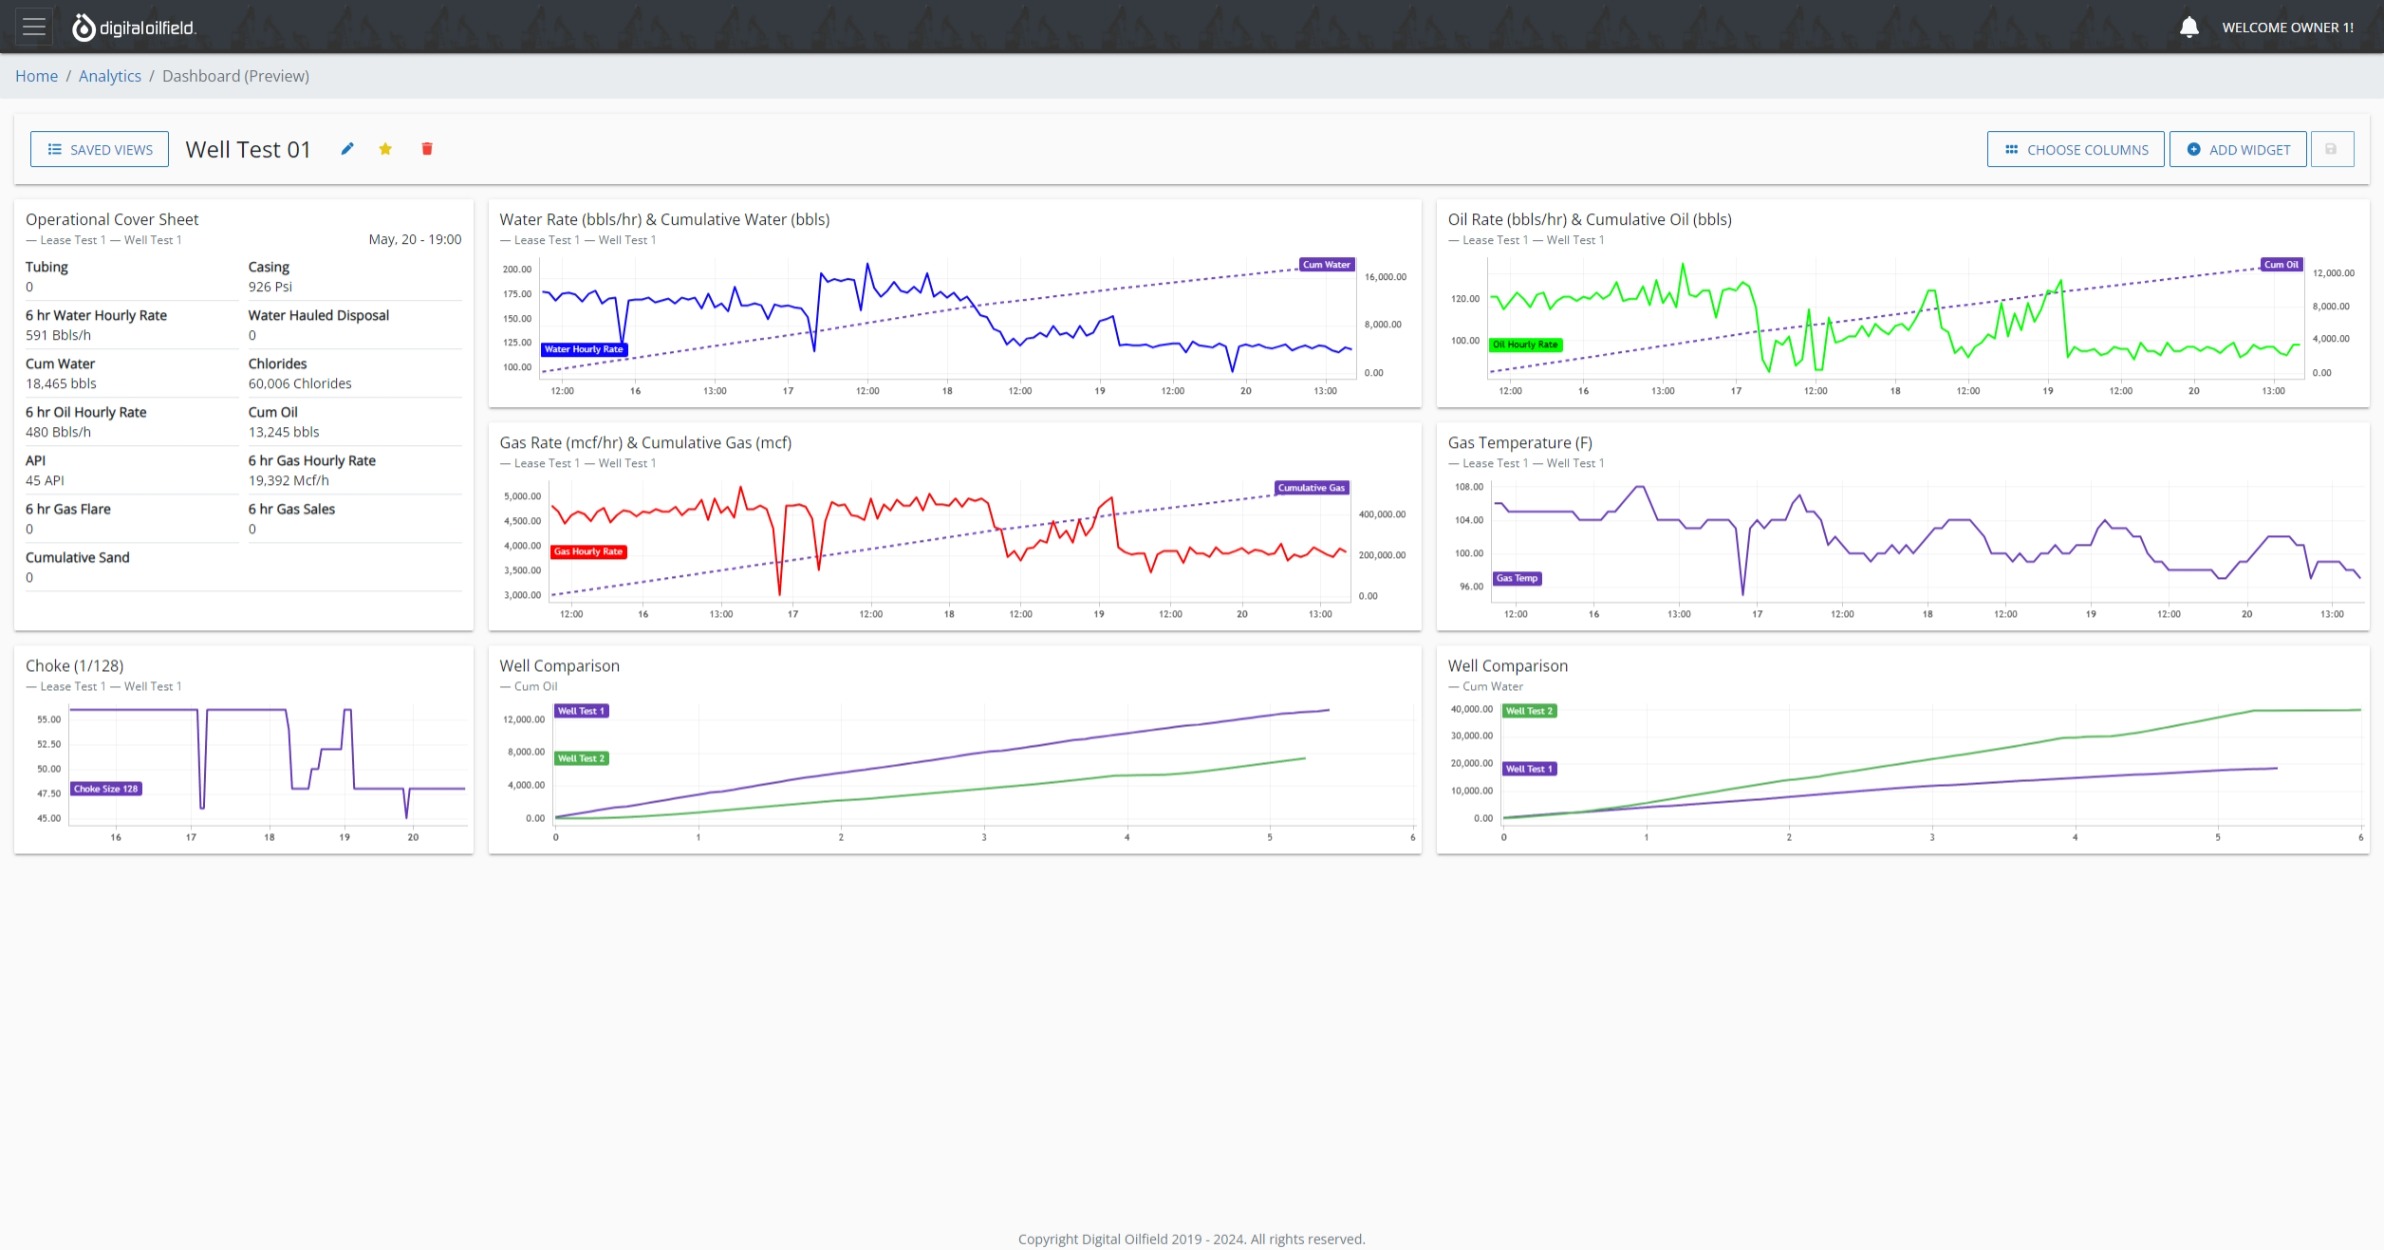The width and height of the screenshot is (2384, 1250).
Task: Delete the view using the red trash icon
Action: (x=427, y=148)
